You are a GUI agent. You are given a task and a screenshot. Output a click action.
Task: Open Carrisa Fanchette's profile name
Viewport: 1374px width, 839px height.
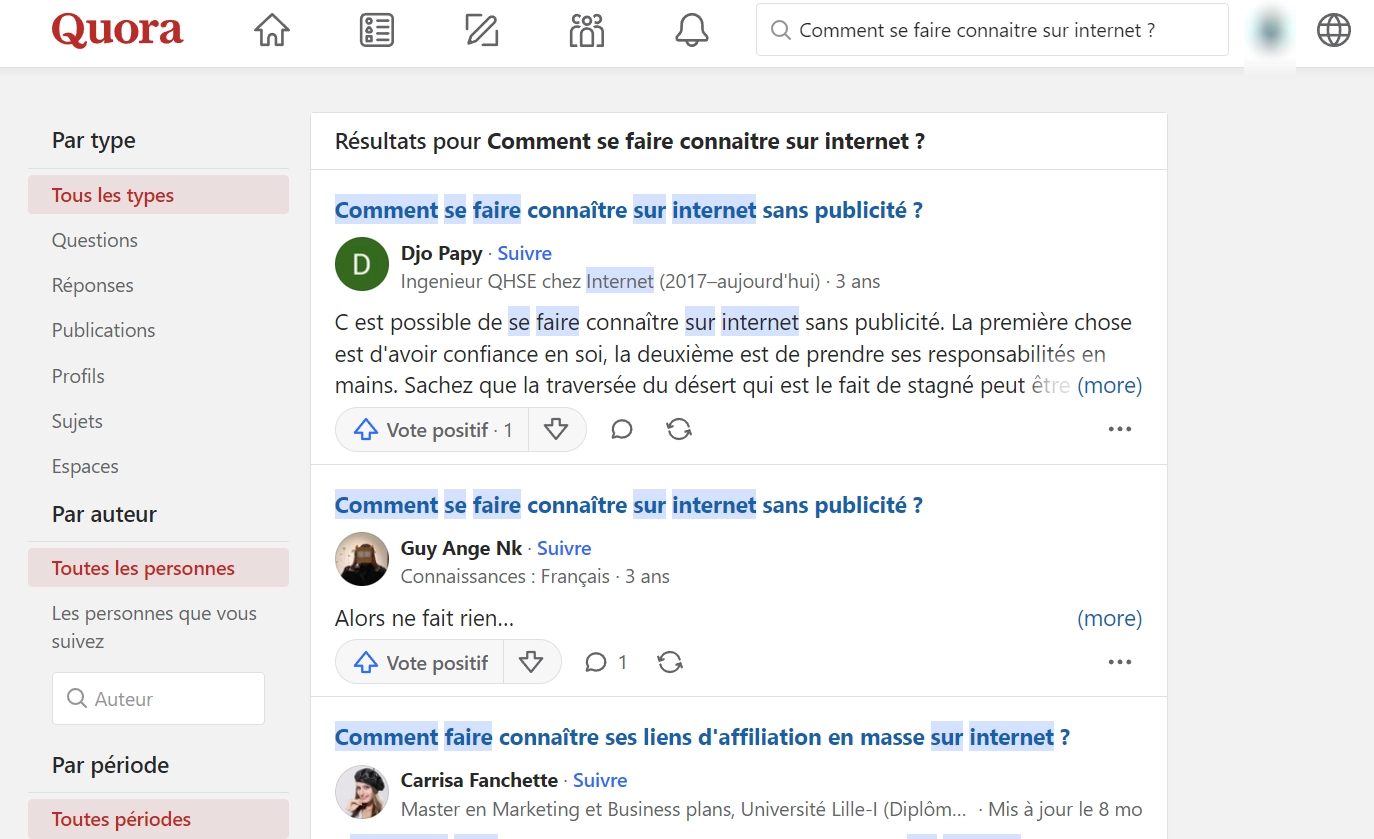tap(479, 780)
